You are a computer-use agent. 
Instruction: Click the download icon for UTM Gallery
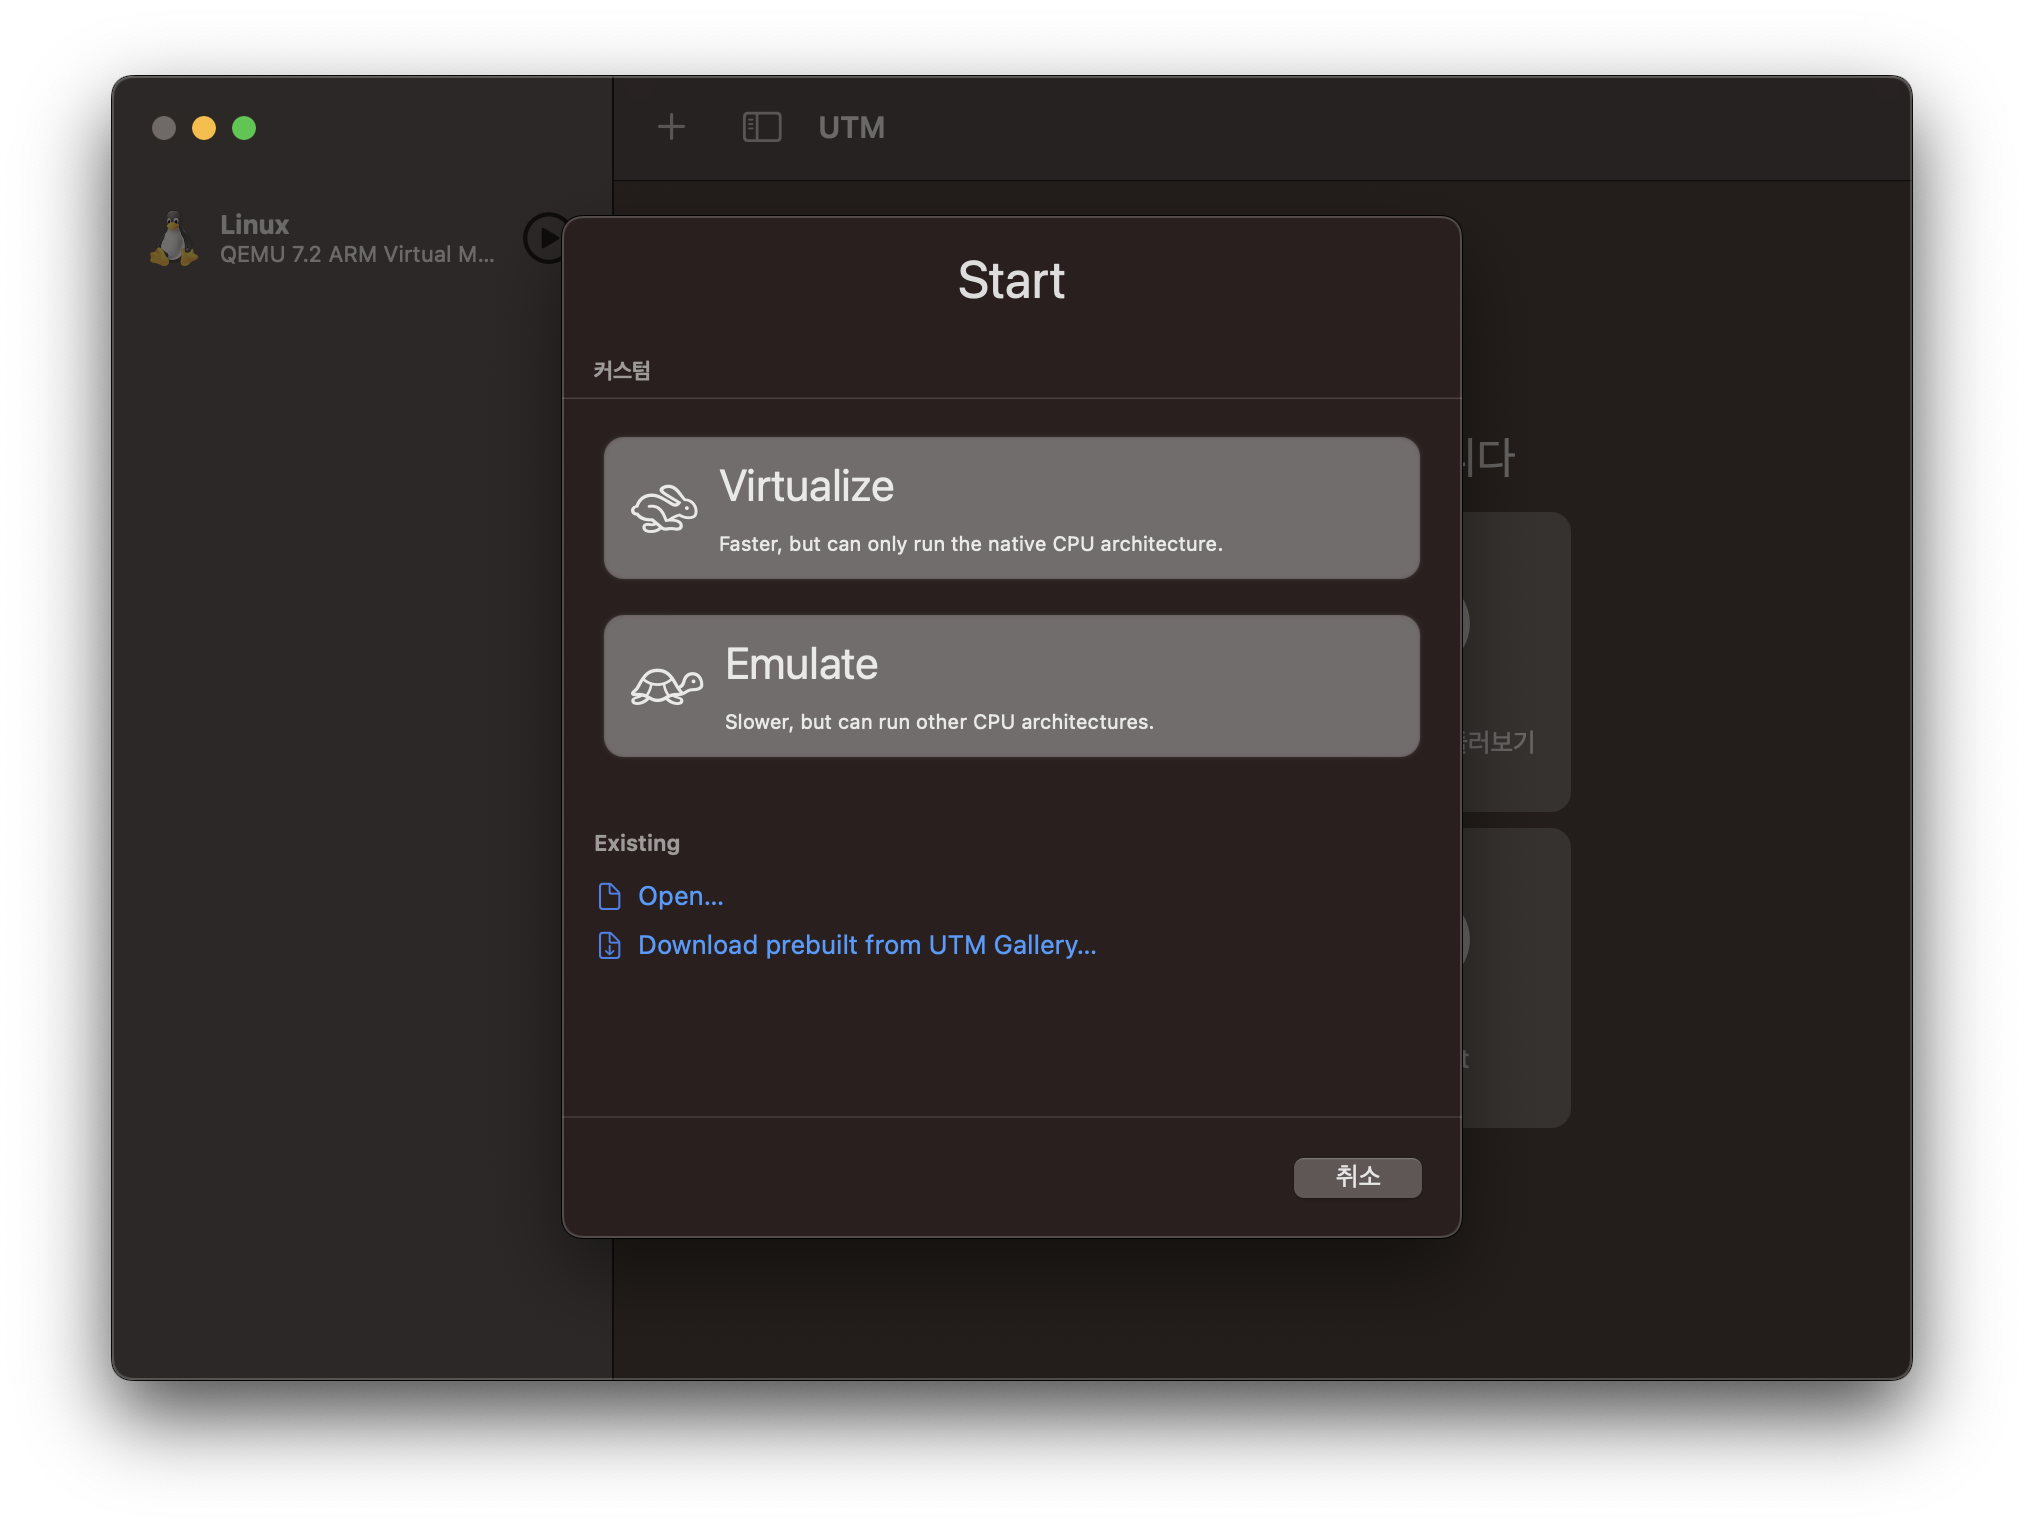(x=609, y=945)
